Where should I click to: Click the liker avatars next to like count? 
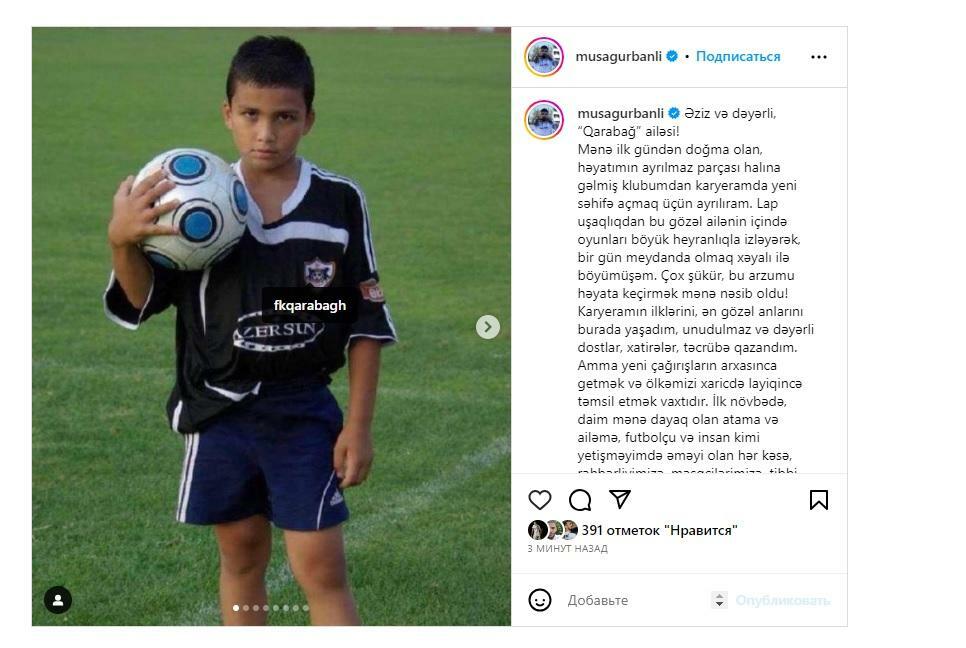(553, 530)
